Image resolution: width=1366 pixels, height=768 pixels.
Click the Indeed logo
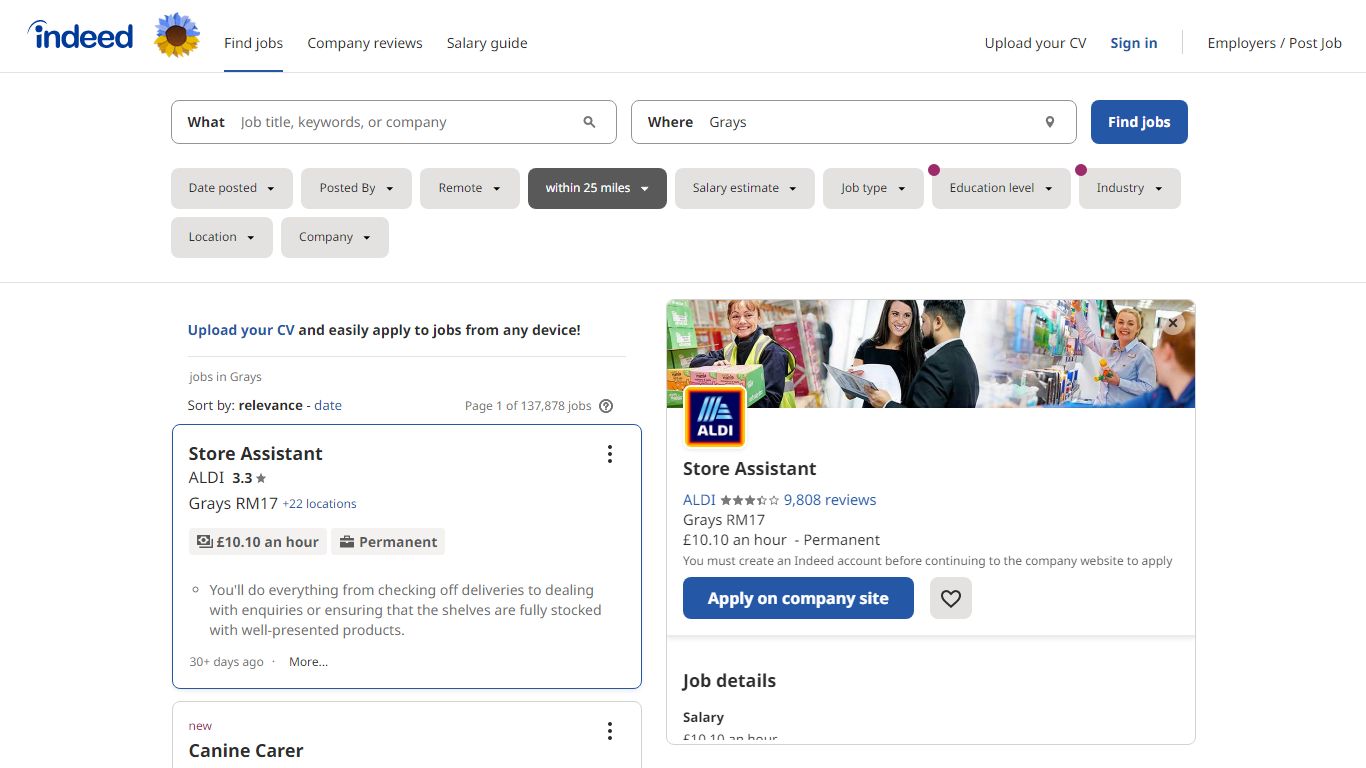80,36
